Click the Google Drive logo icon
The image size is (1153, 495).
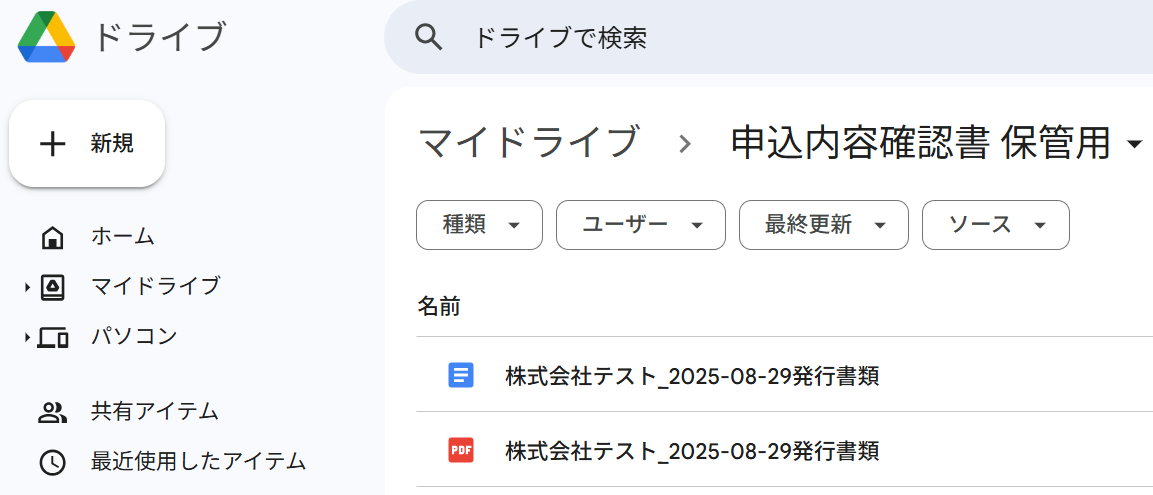tap(46, 37)
